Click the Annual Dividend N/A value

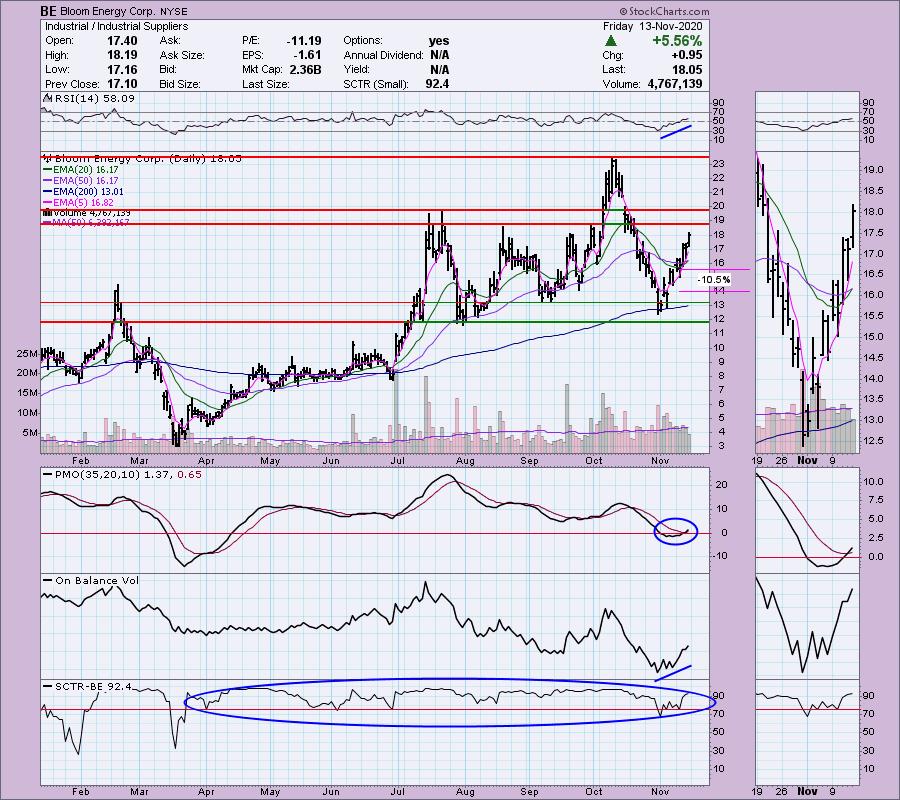coord(439,55)
